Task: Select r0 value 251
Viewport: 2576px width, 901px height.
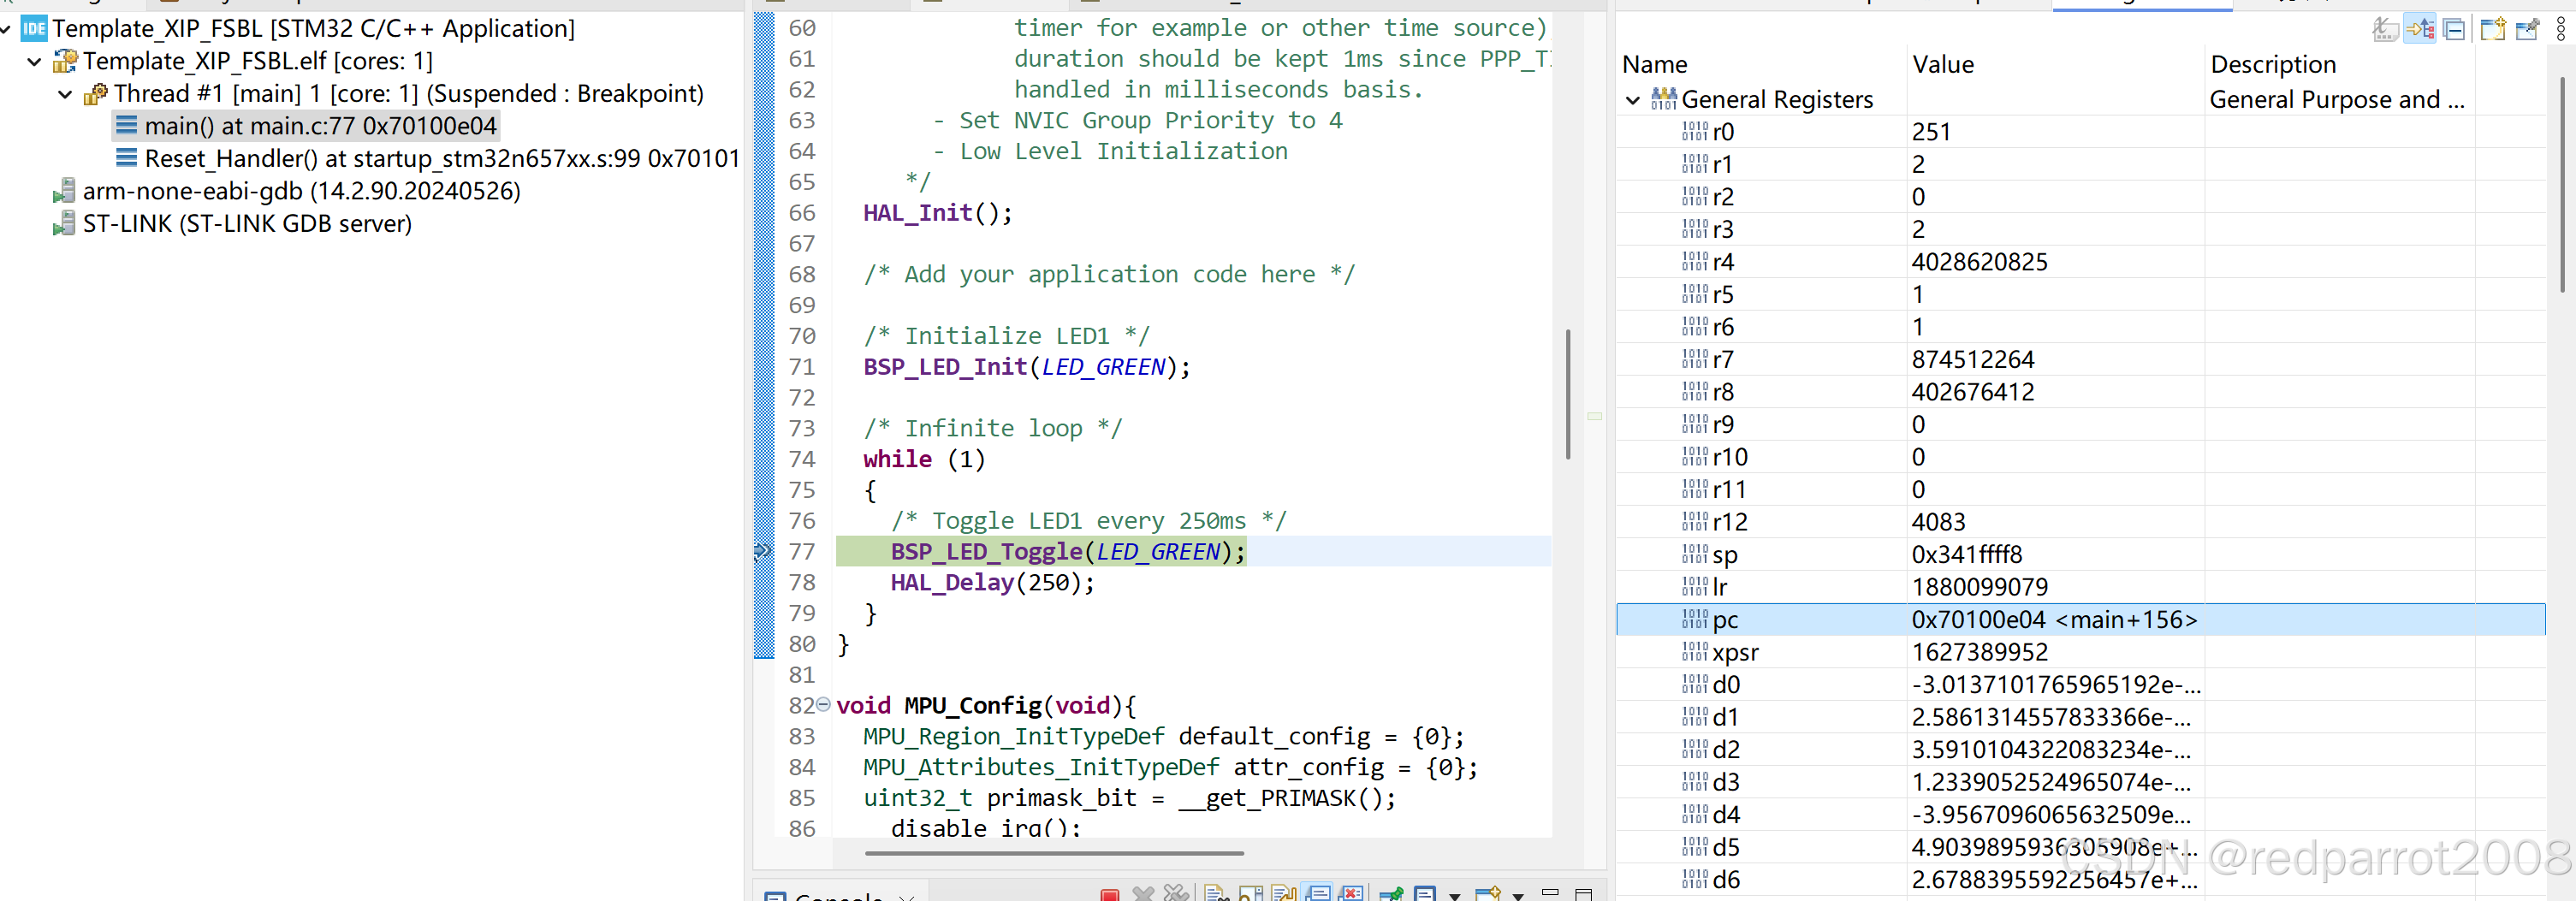Action: [1931, 132]
